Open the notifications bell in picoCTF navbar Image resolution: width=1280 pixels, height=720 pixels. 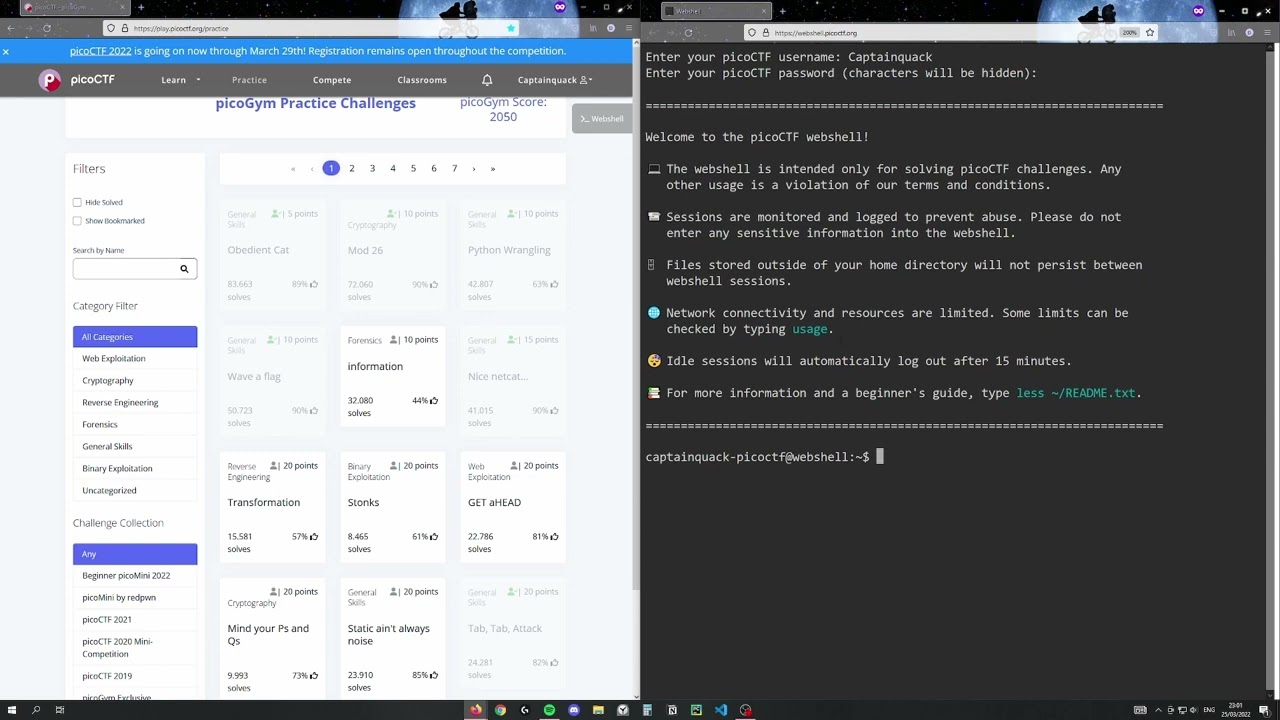tap(487, 80)
